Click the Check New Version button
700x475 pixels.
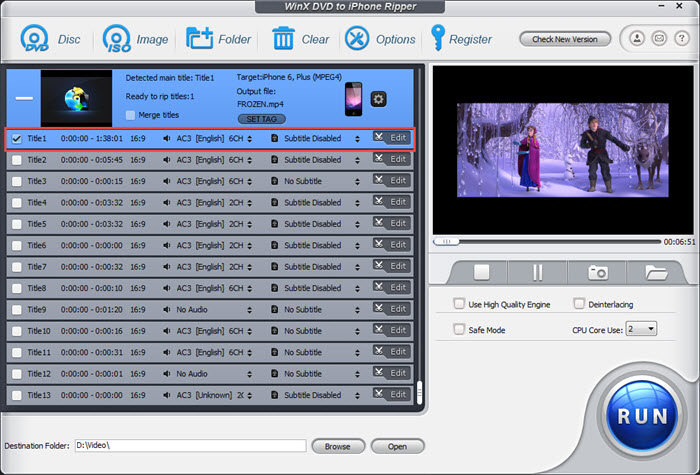click(565, 39)
